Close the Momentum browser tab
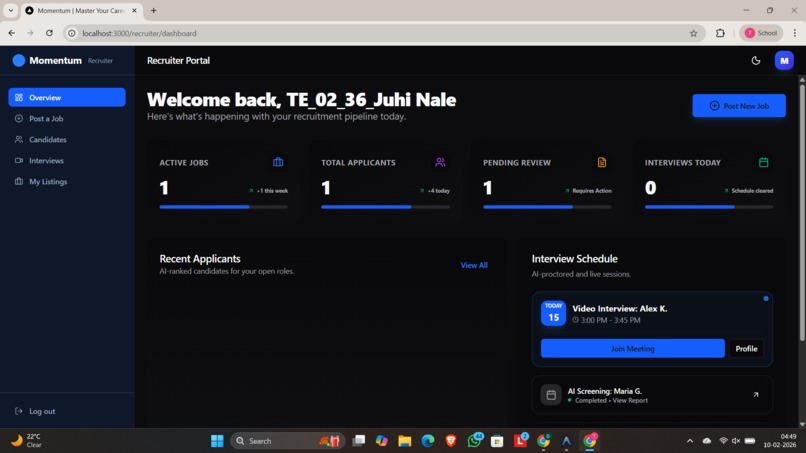Image resolution: width=806 pixels, height=453 pixels. click(135, 10)
